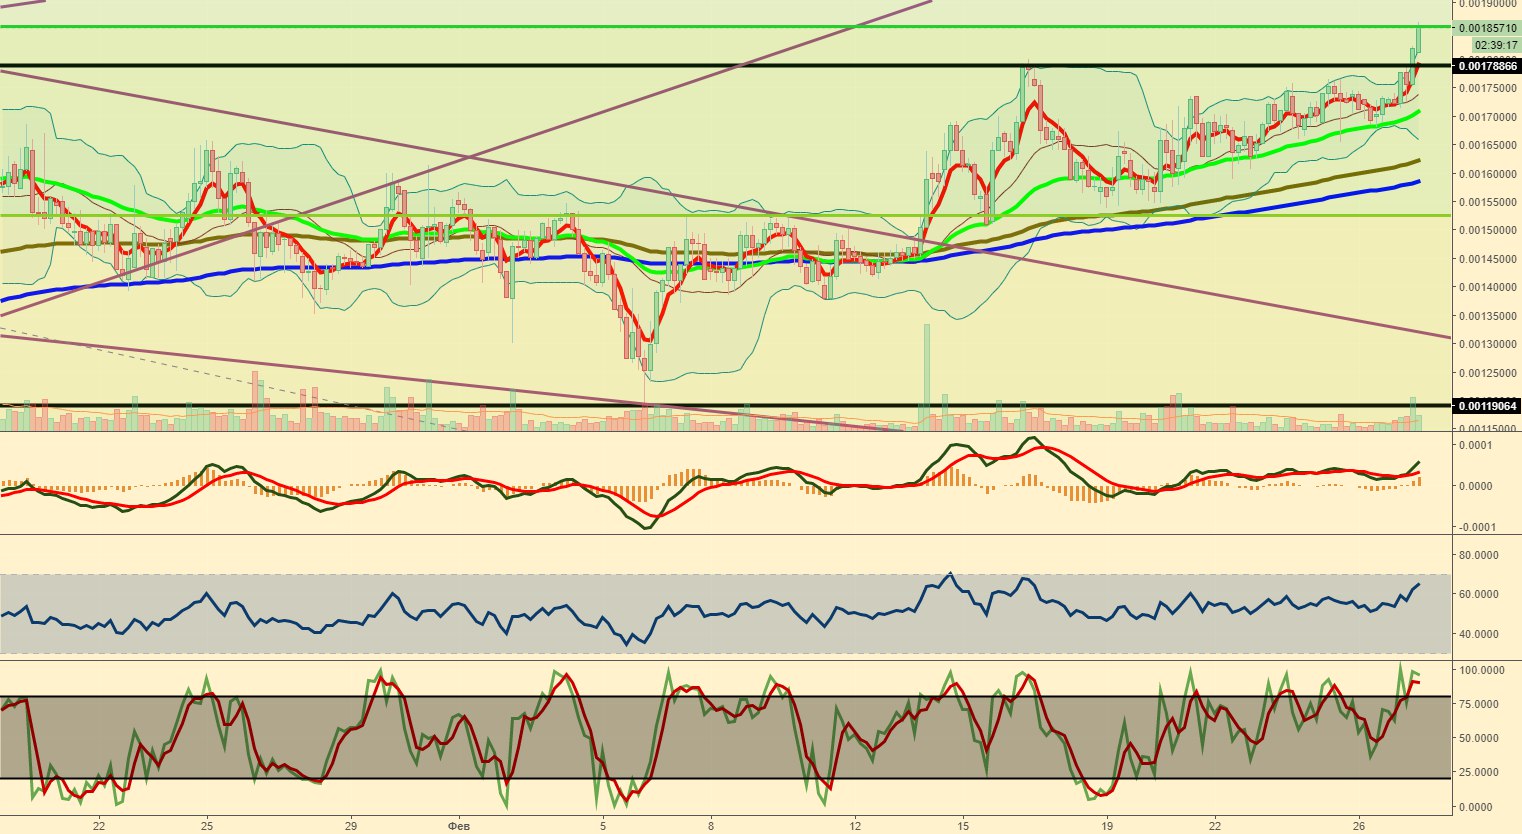Viewport: 1522px width, 834px height.
Task: Click the date label 29 on time axis
Action: (x=350, y=826)
